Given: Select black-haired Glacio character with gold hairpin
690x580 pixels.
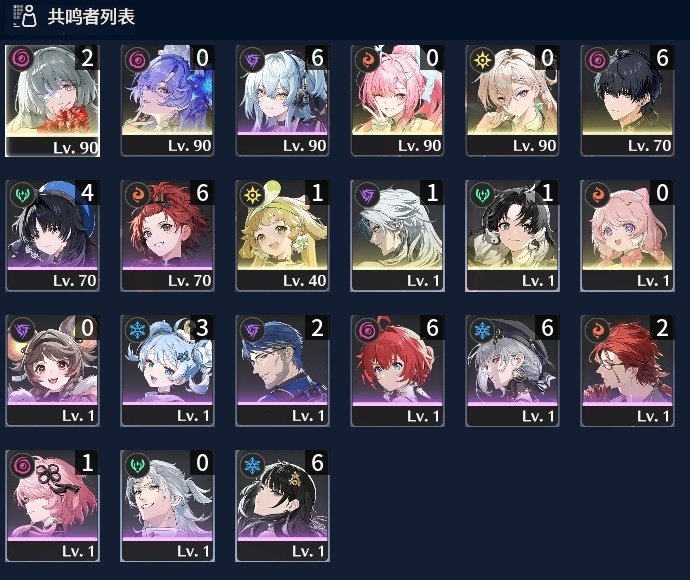Looking at the screenshot, I should [x=283, y=506].
